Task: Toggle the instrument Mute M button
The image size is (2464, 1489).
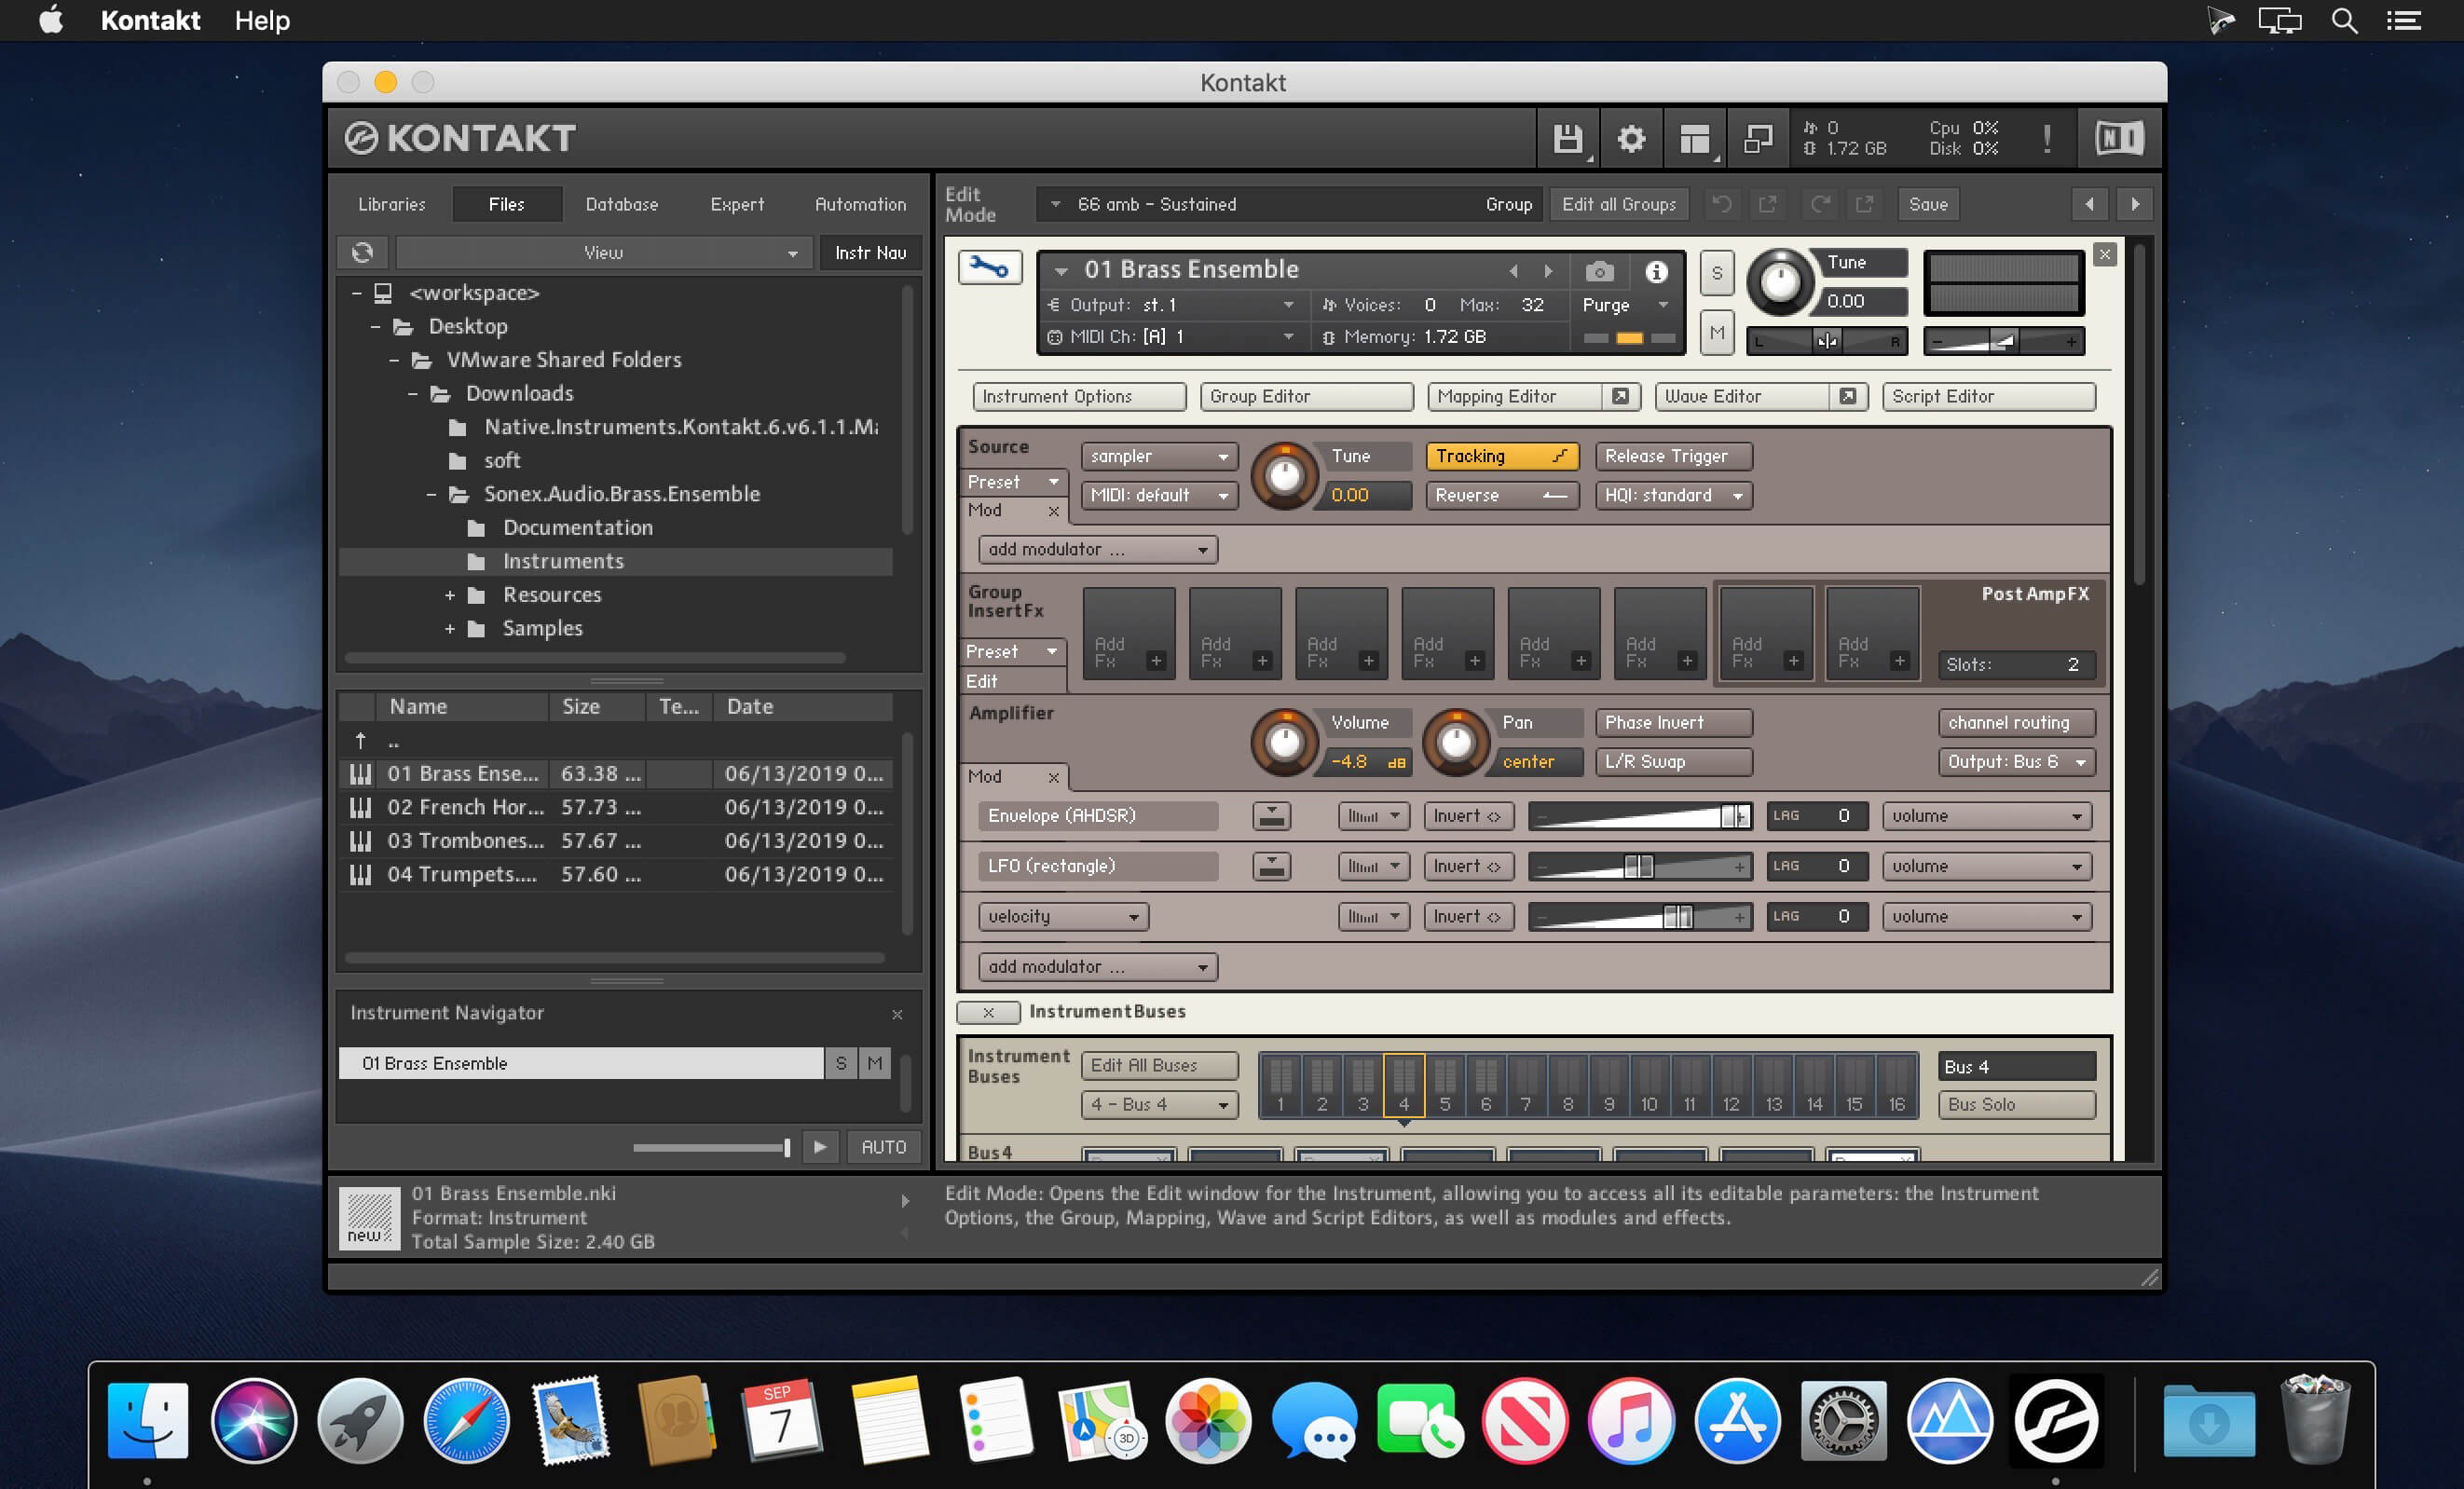Action: (x=1717, y=332)
